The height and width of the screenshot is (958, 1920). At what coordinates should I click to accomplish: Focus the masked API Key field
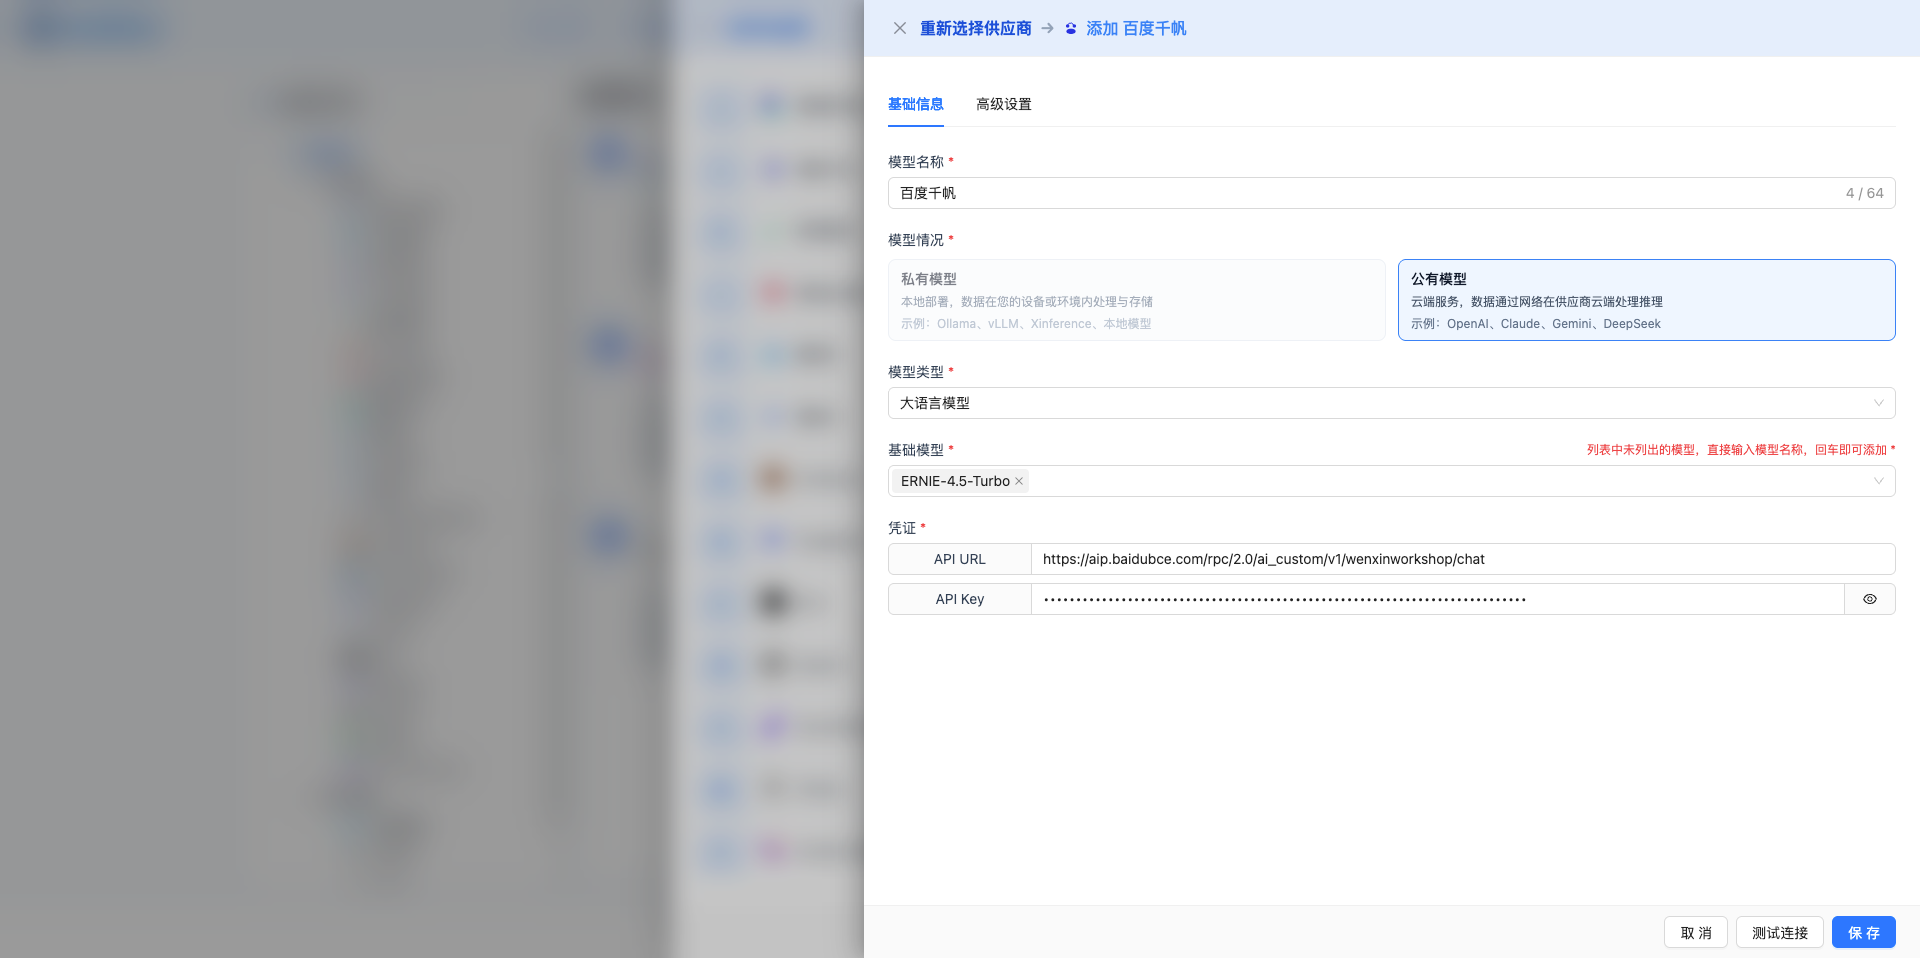pos(1436,599)
